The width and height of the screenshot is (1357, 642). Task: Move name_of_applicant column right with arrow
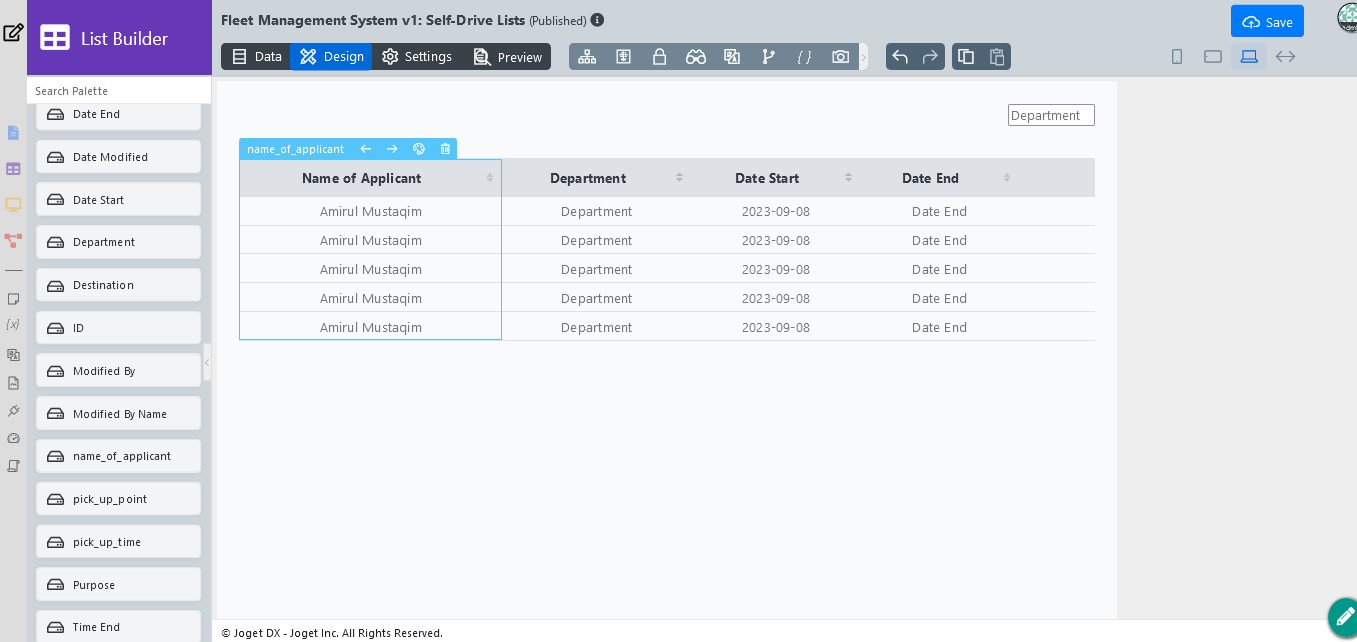pos(392,149)
